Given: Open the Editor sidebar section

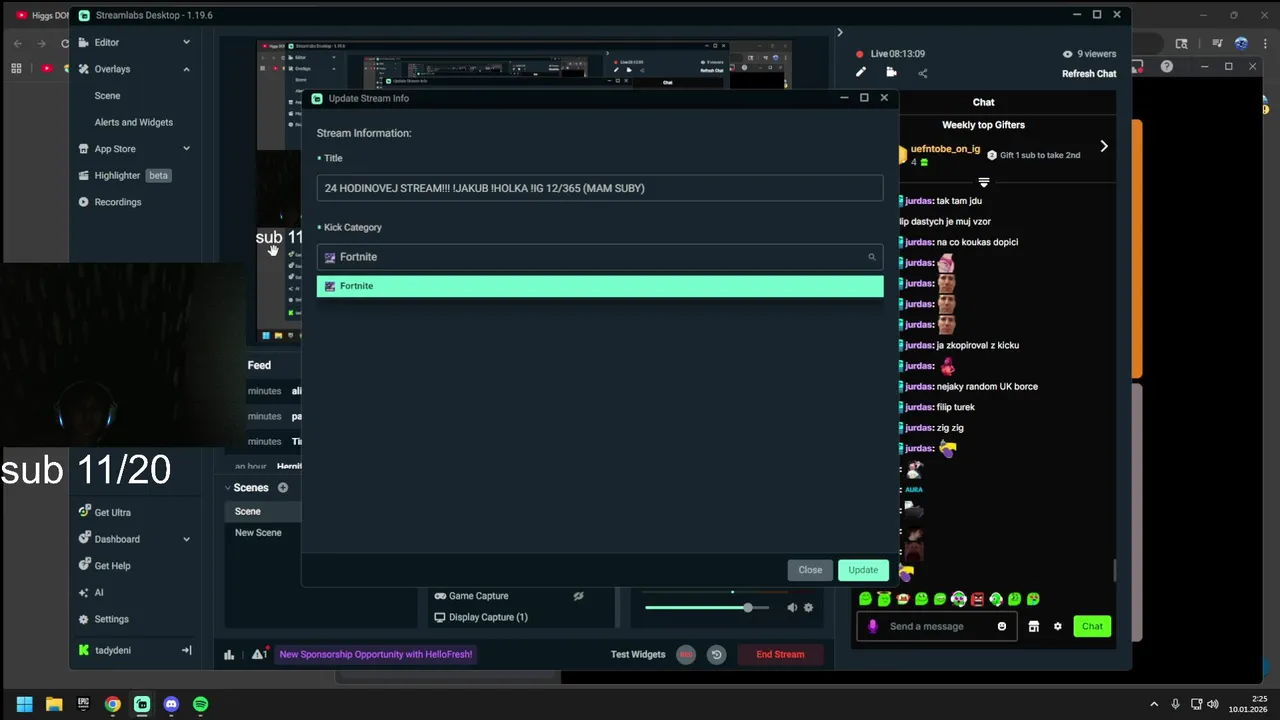Looking at the screenshot, I should [x=107, y=42].
